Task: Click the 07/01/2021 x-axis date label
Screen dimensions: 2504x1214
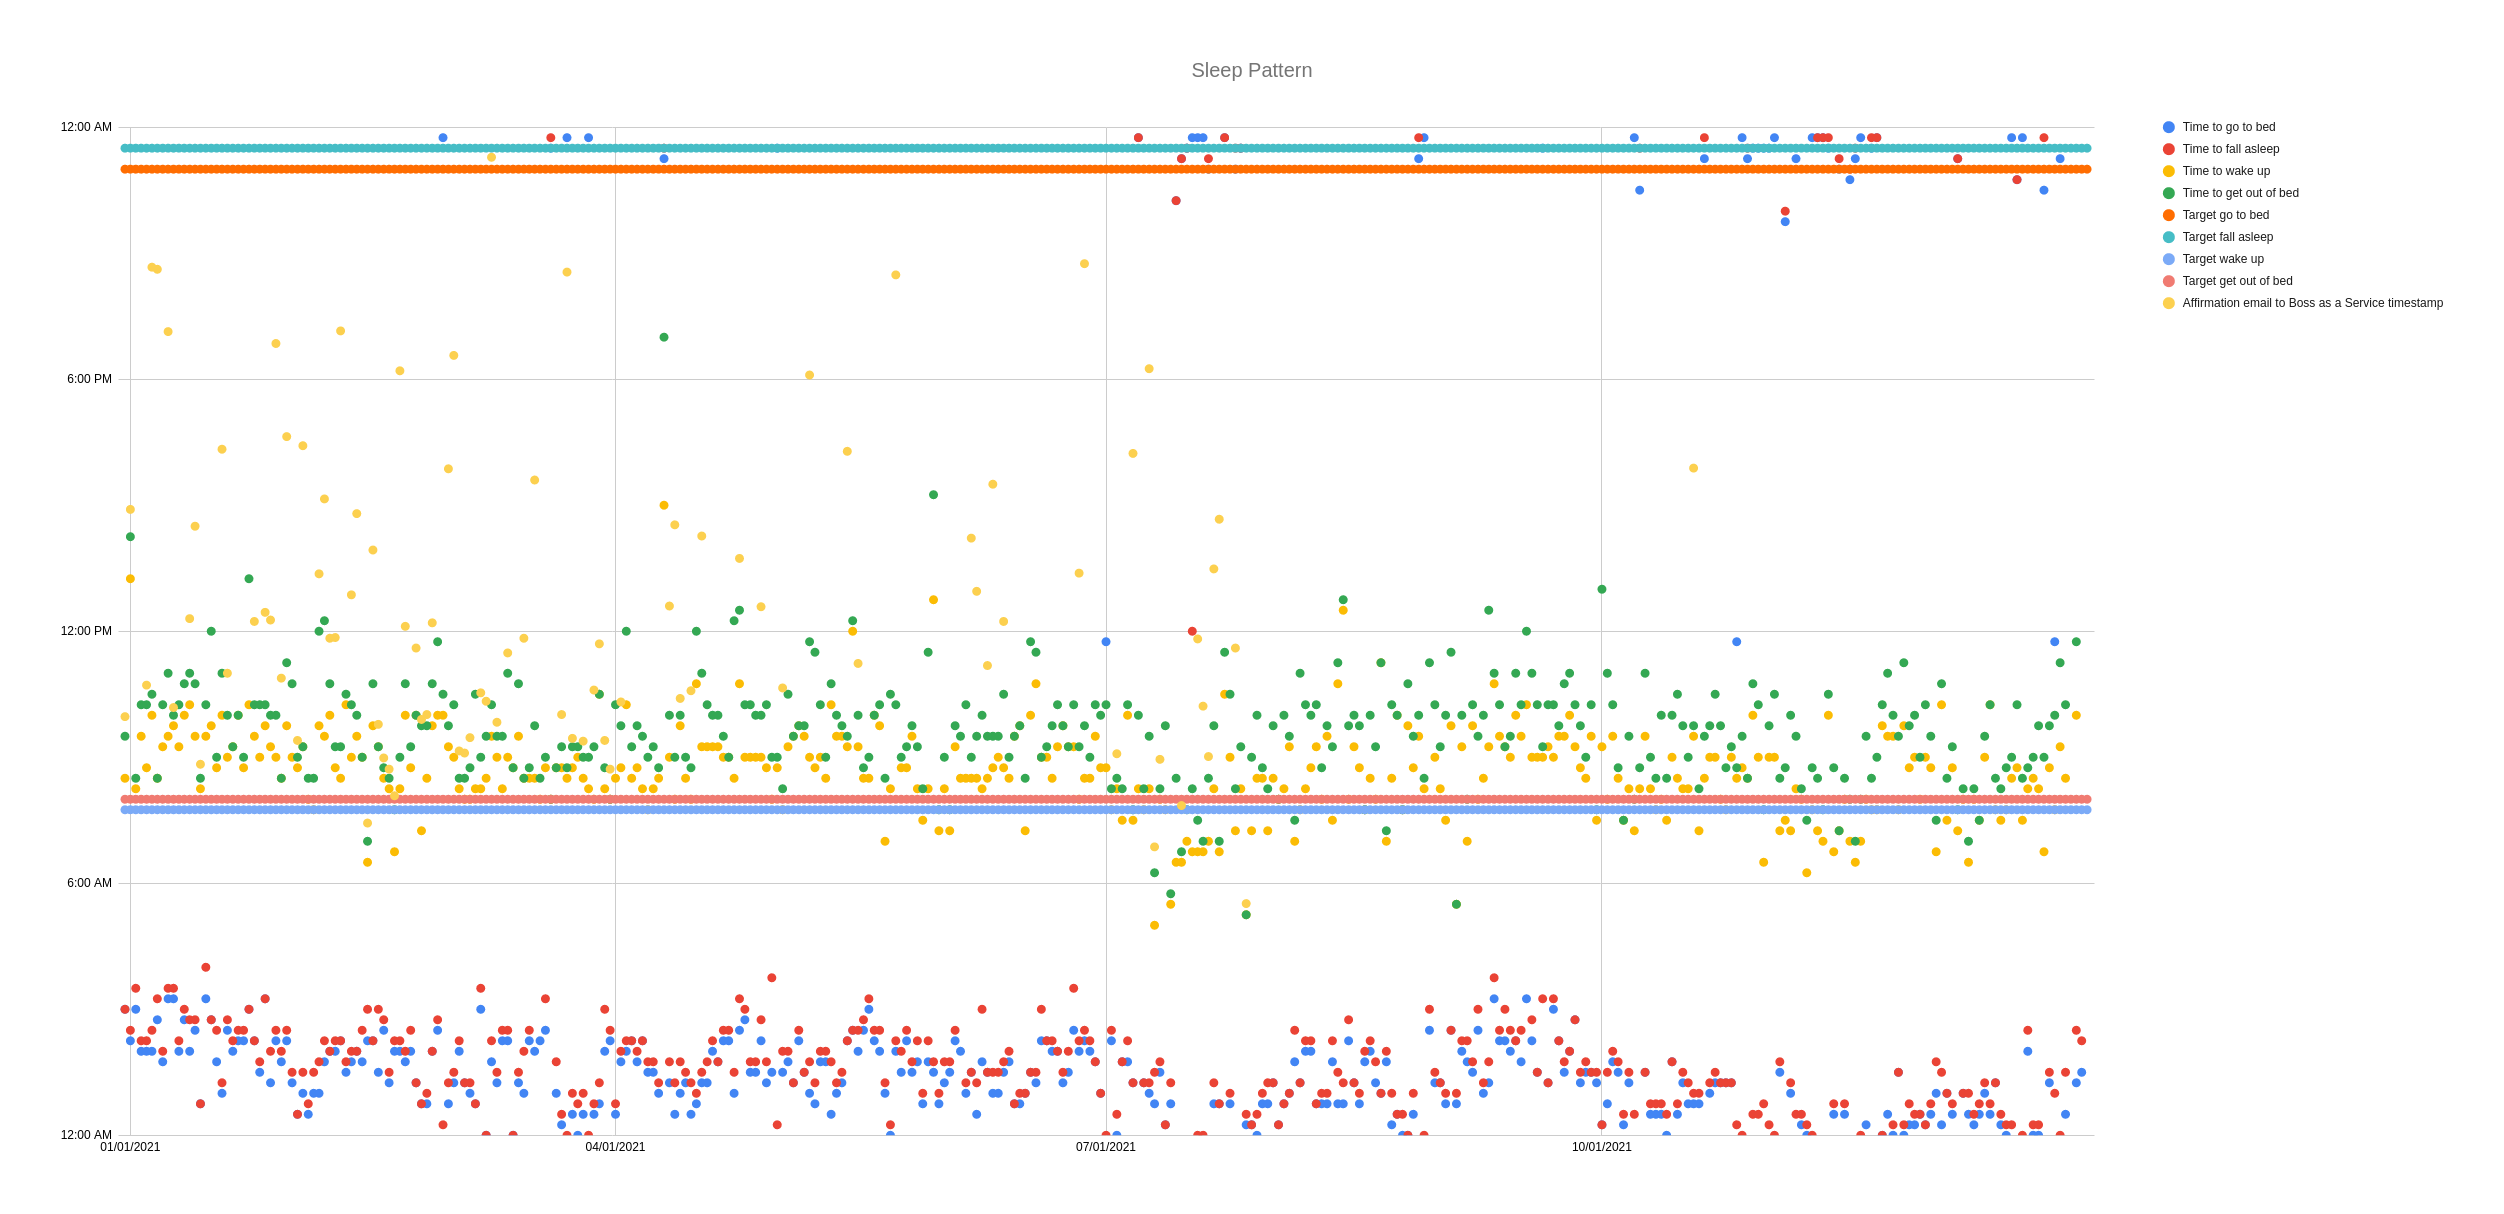Action: (x=1106, y=1147)
